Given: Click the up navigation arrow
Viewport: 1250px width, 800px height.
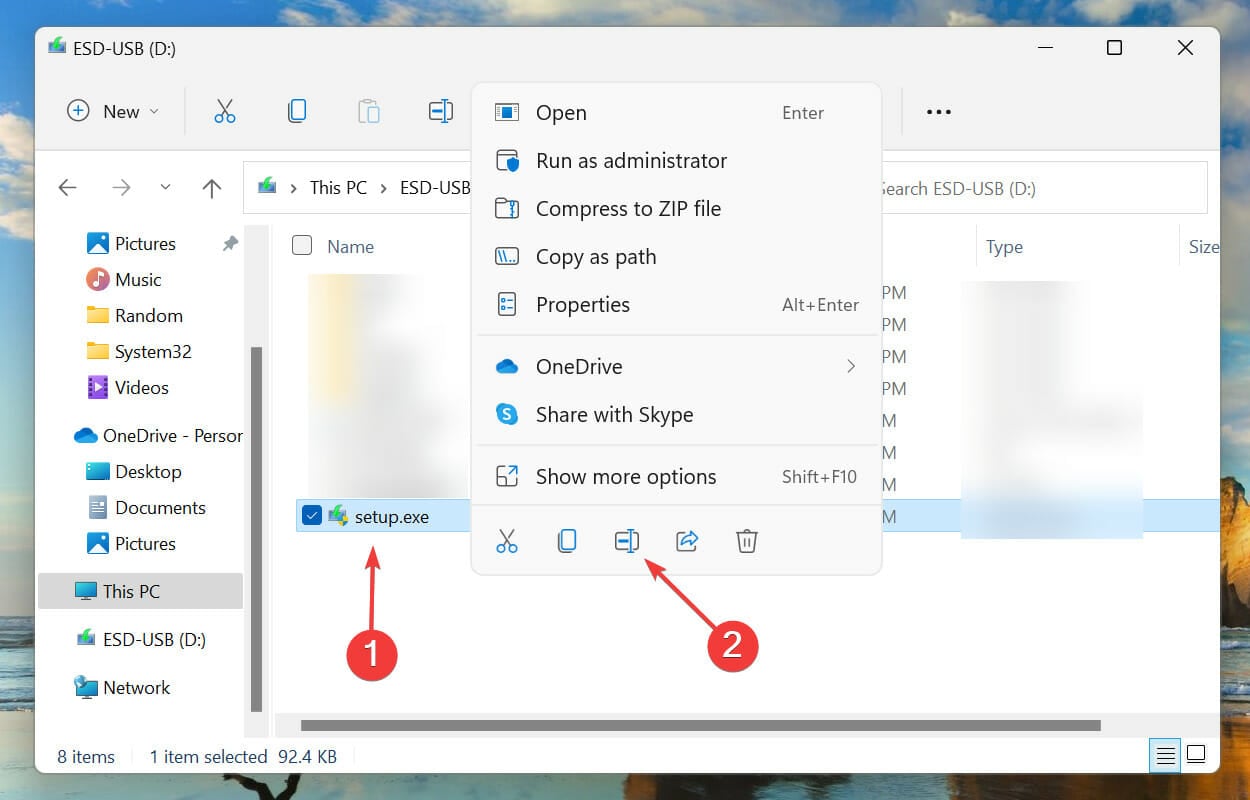Looking at the screenshot, I should 210,188.
